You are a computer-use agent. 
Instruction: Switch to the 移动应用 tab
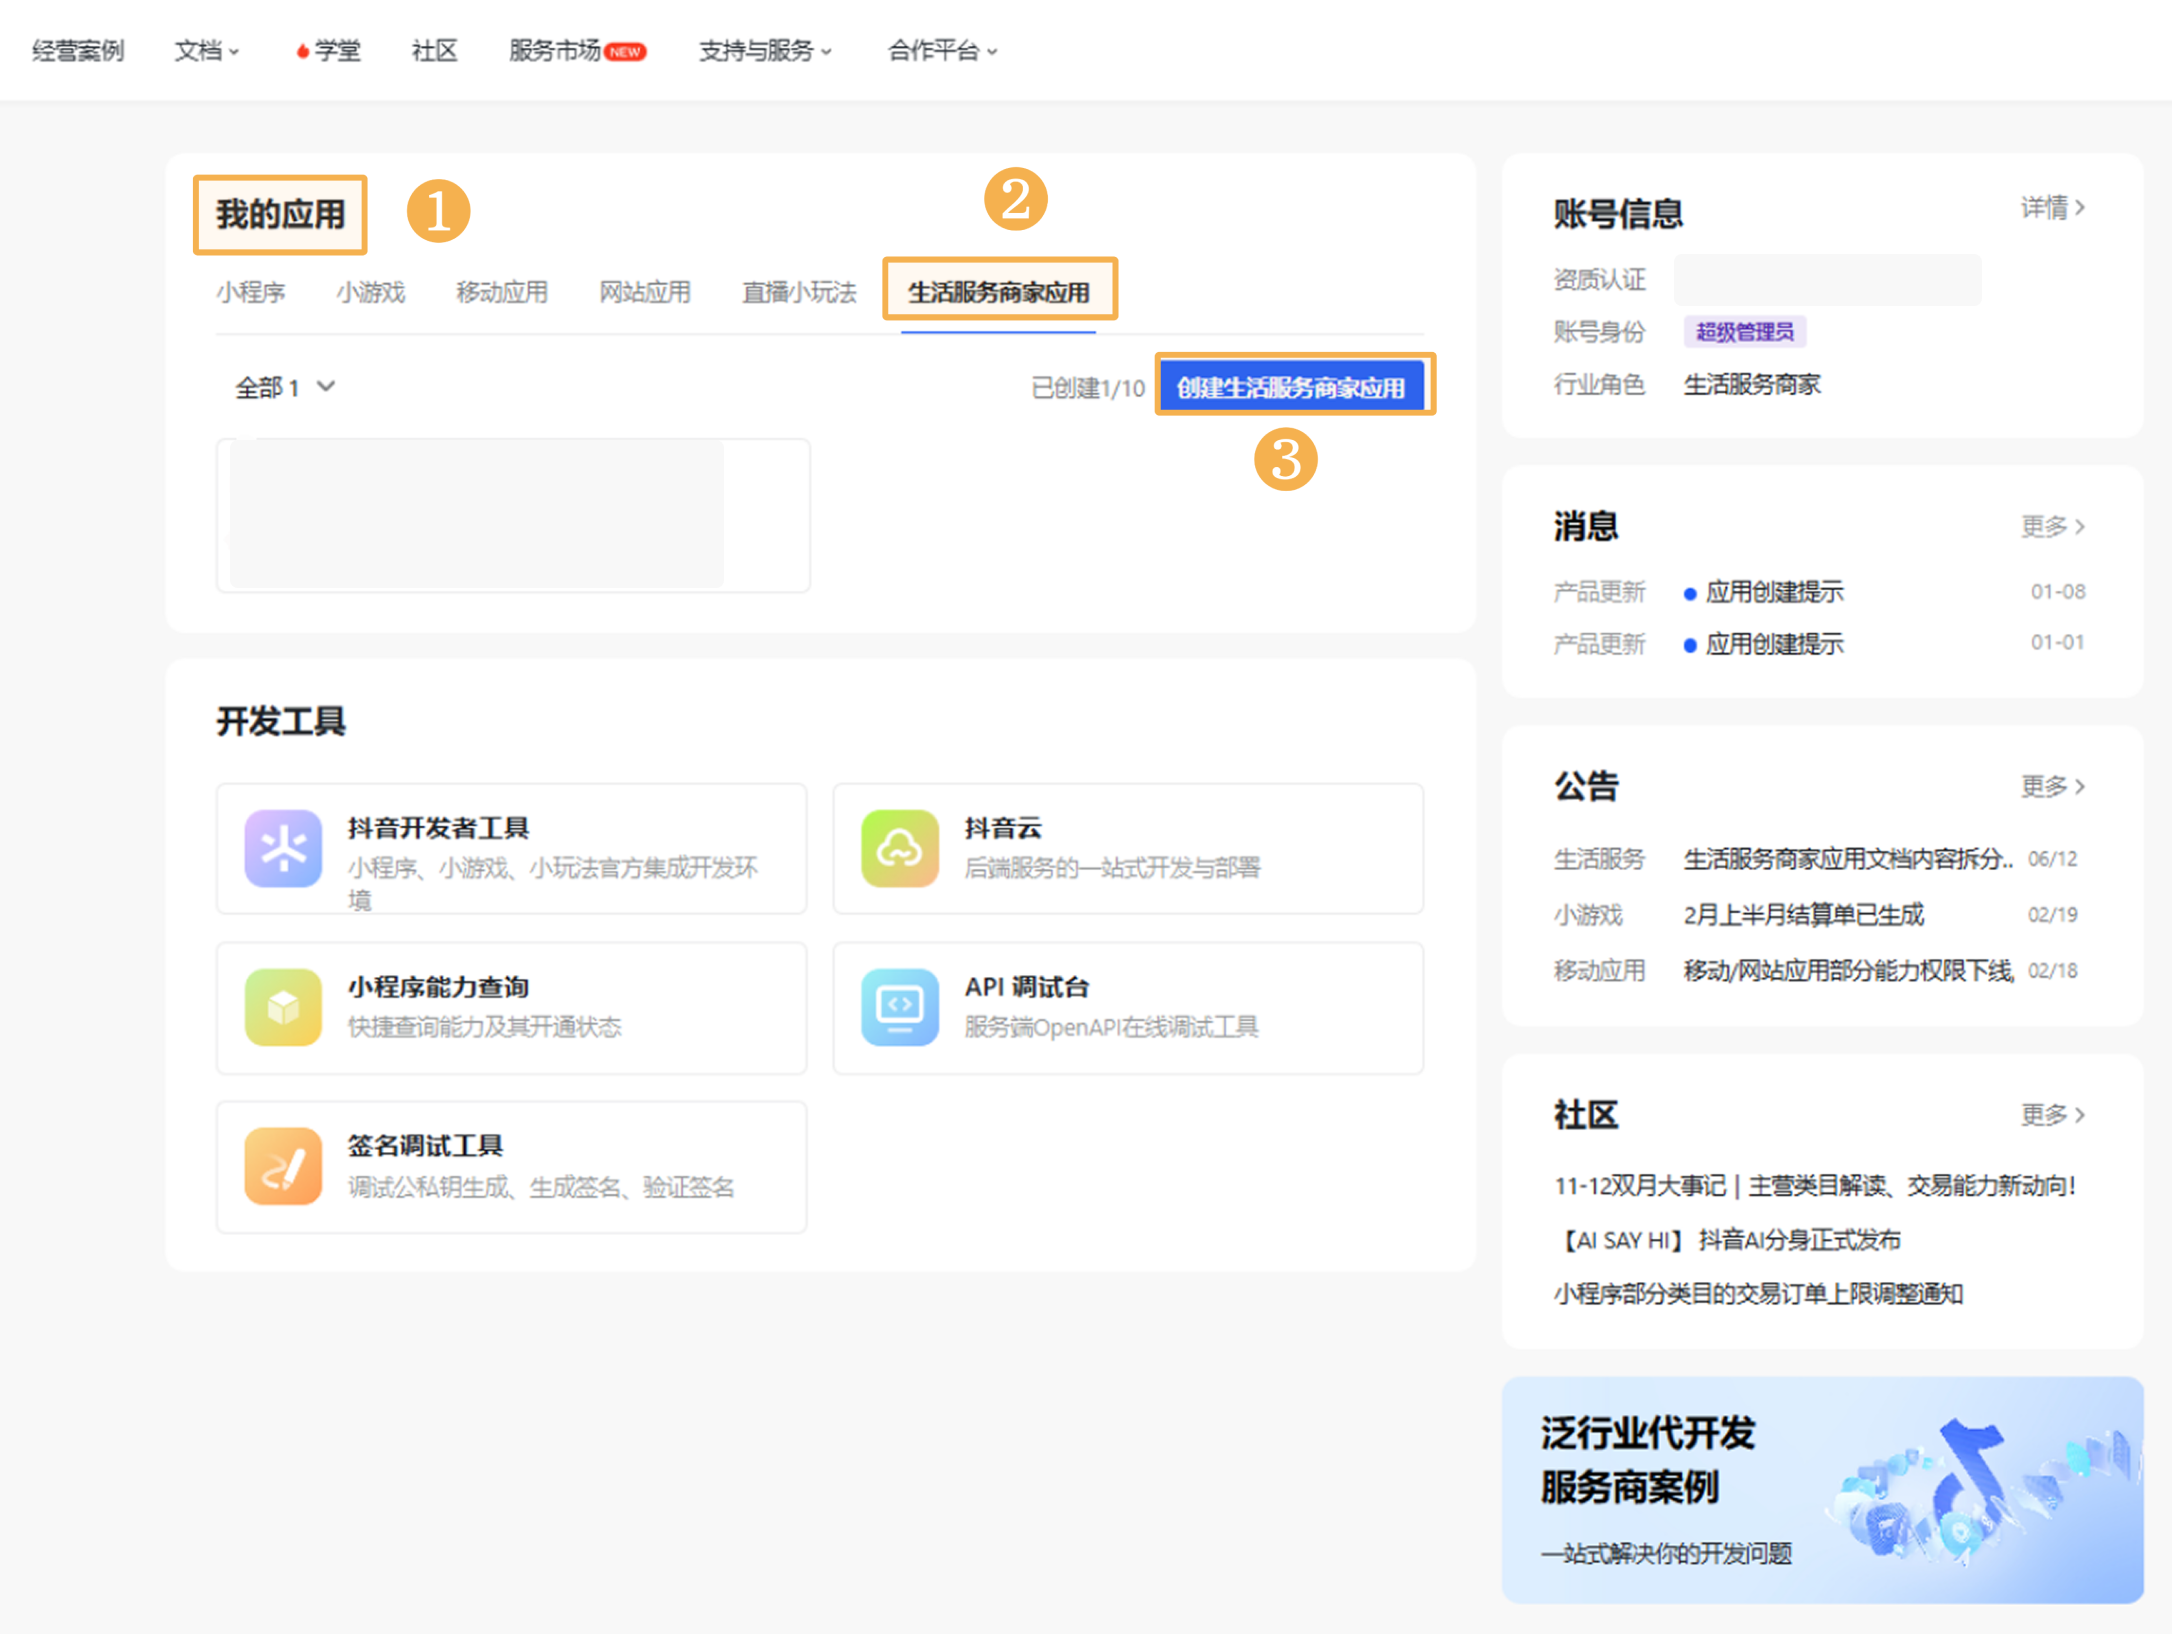coord(502,292)
